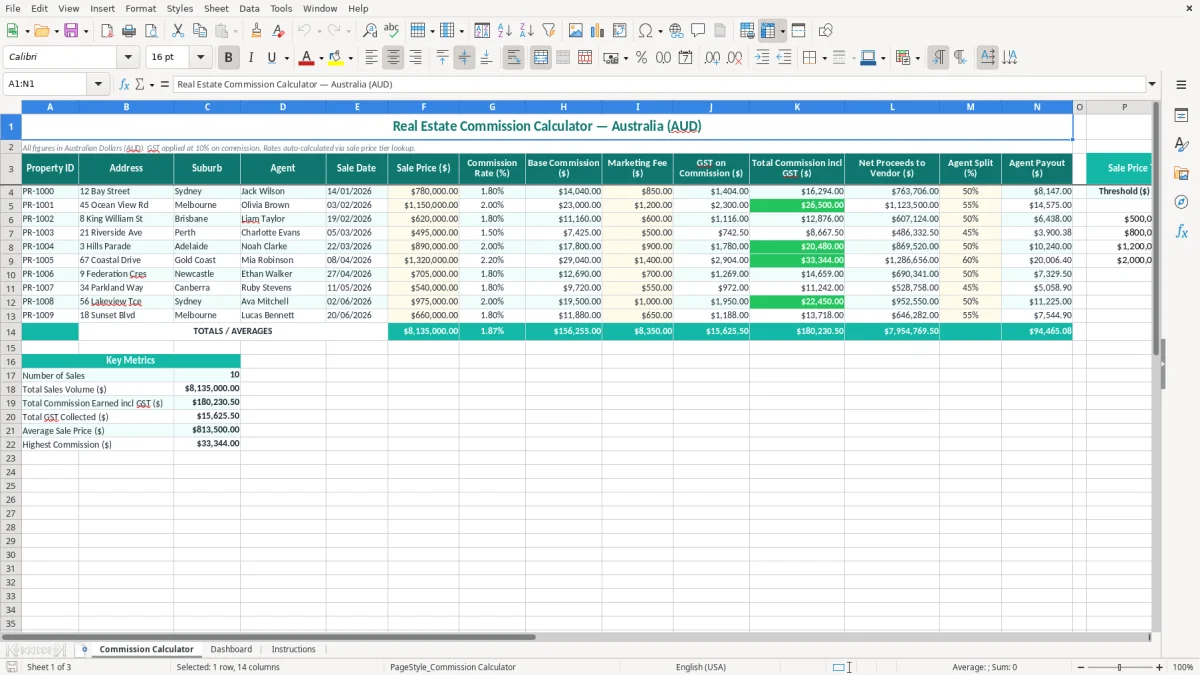
Task: Run the spelling check
Action: (392, 31)
